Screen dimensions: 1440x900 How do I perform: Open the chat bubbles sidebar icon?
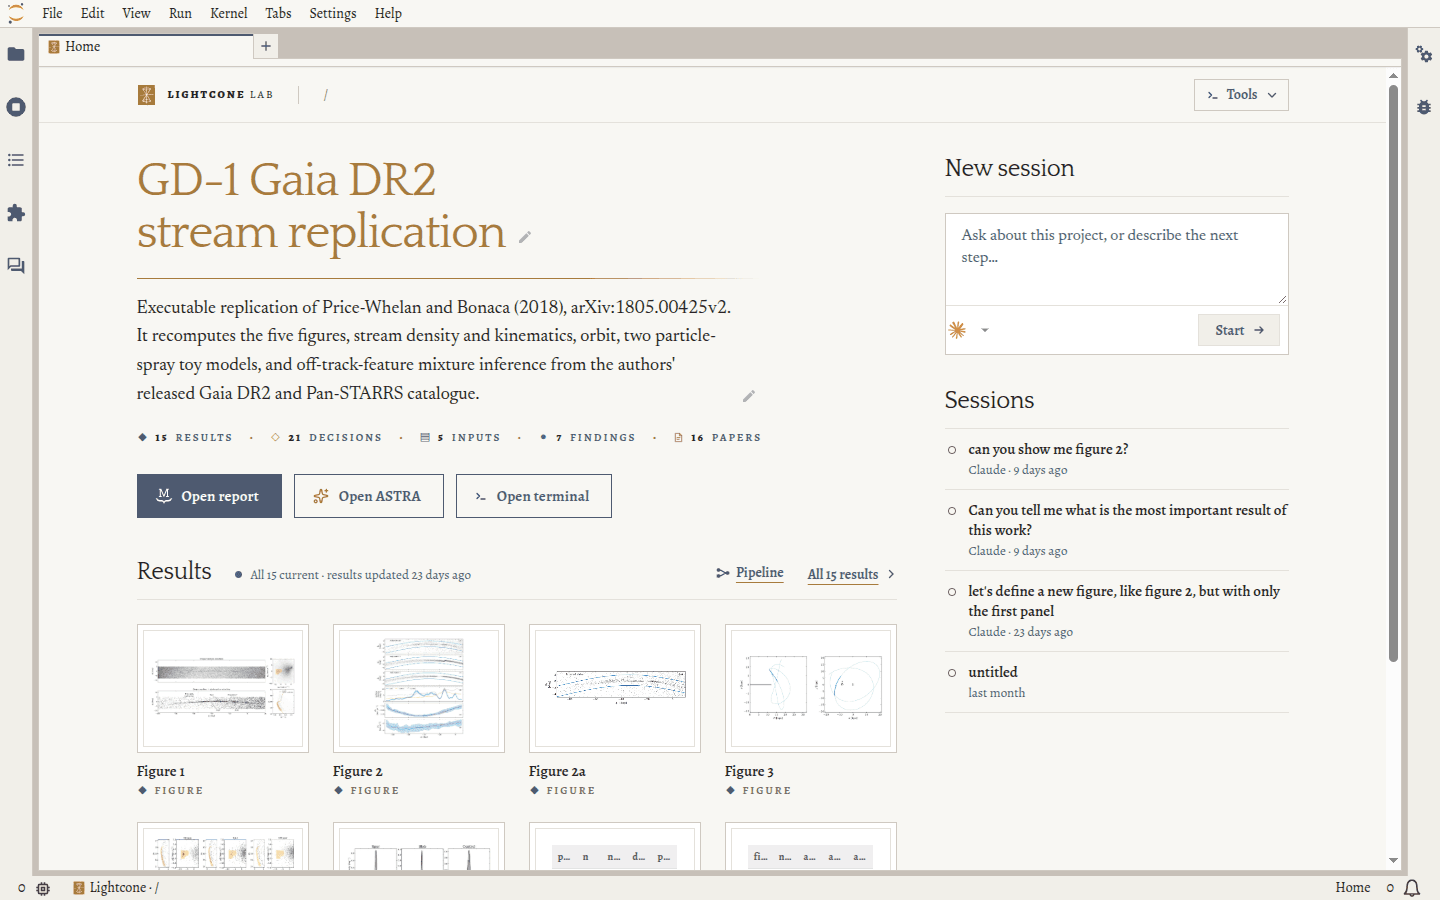(16, 266)
